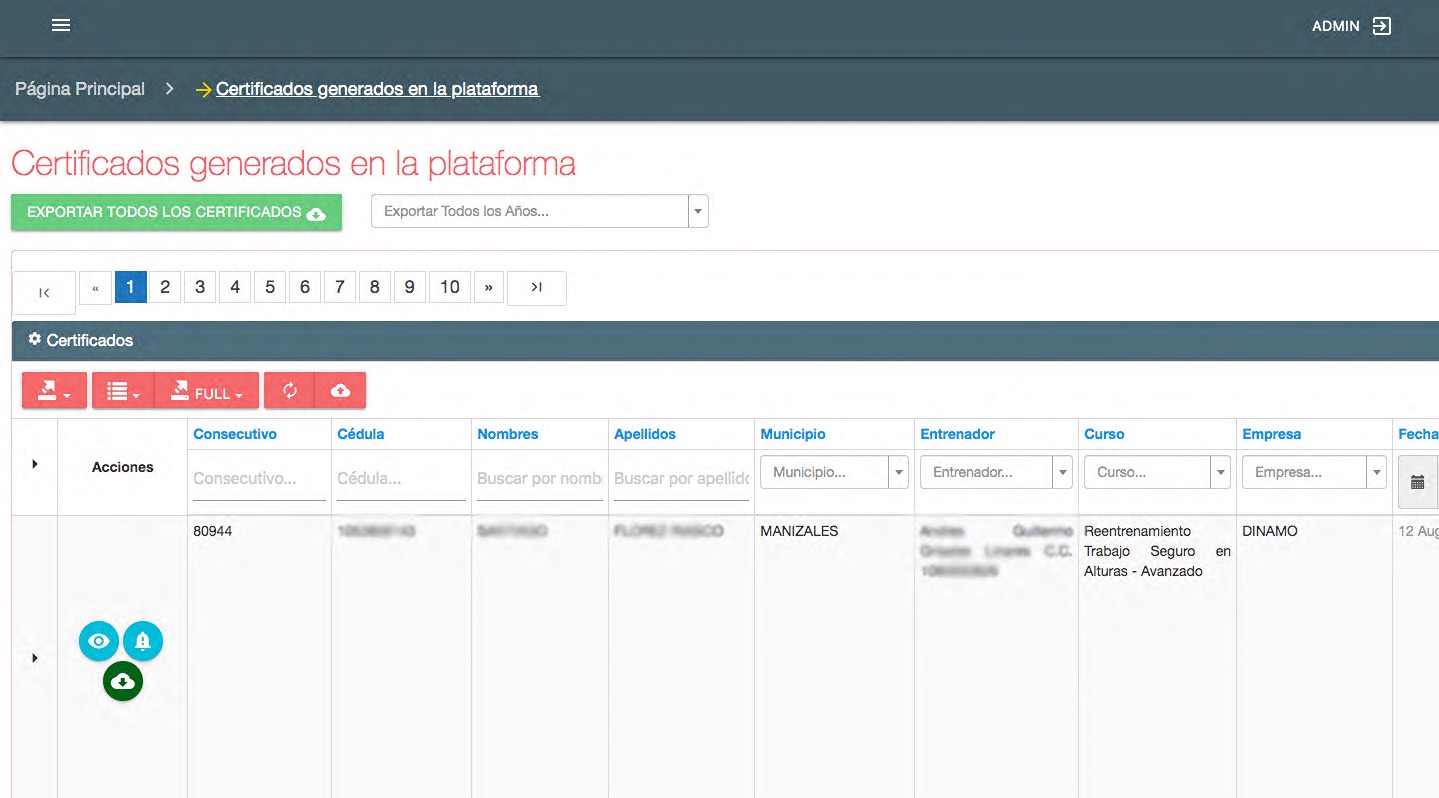1439x798 pixels.
Task: Click Exportar Todos Los Certificados button
Action: pos(176,213)
